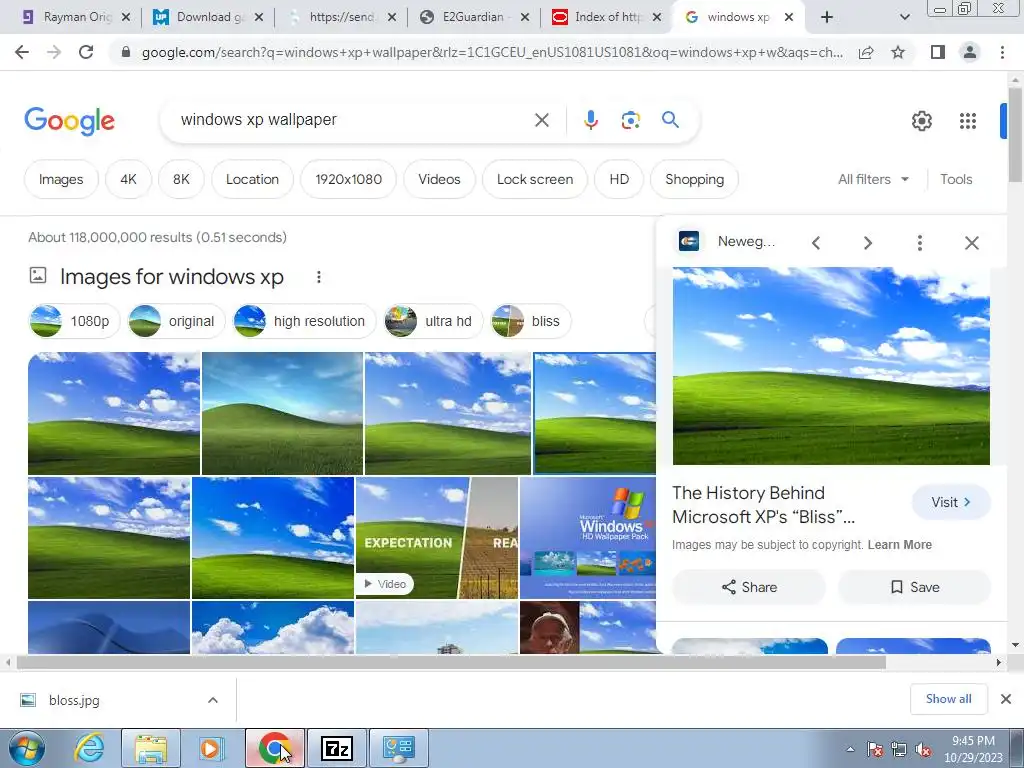Open Google quick settings gear
The height and width of the screenshot is (768, 1024).
tap(921, 121)
